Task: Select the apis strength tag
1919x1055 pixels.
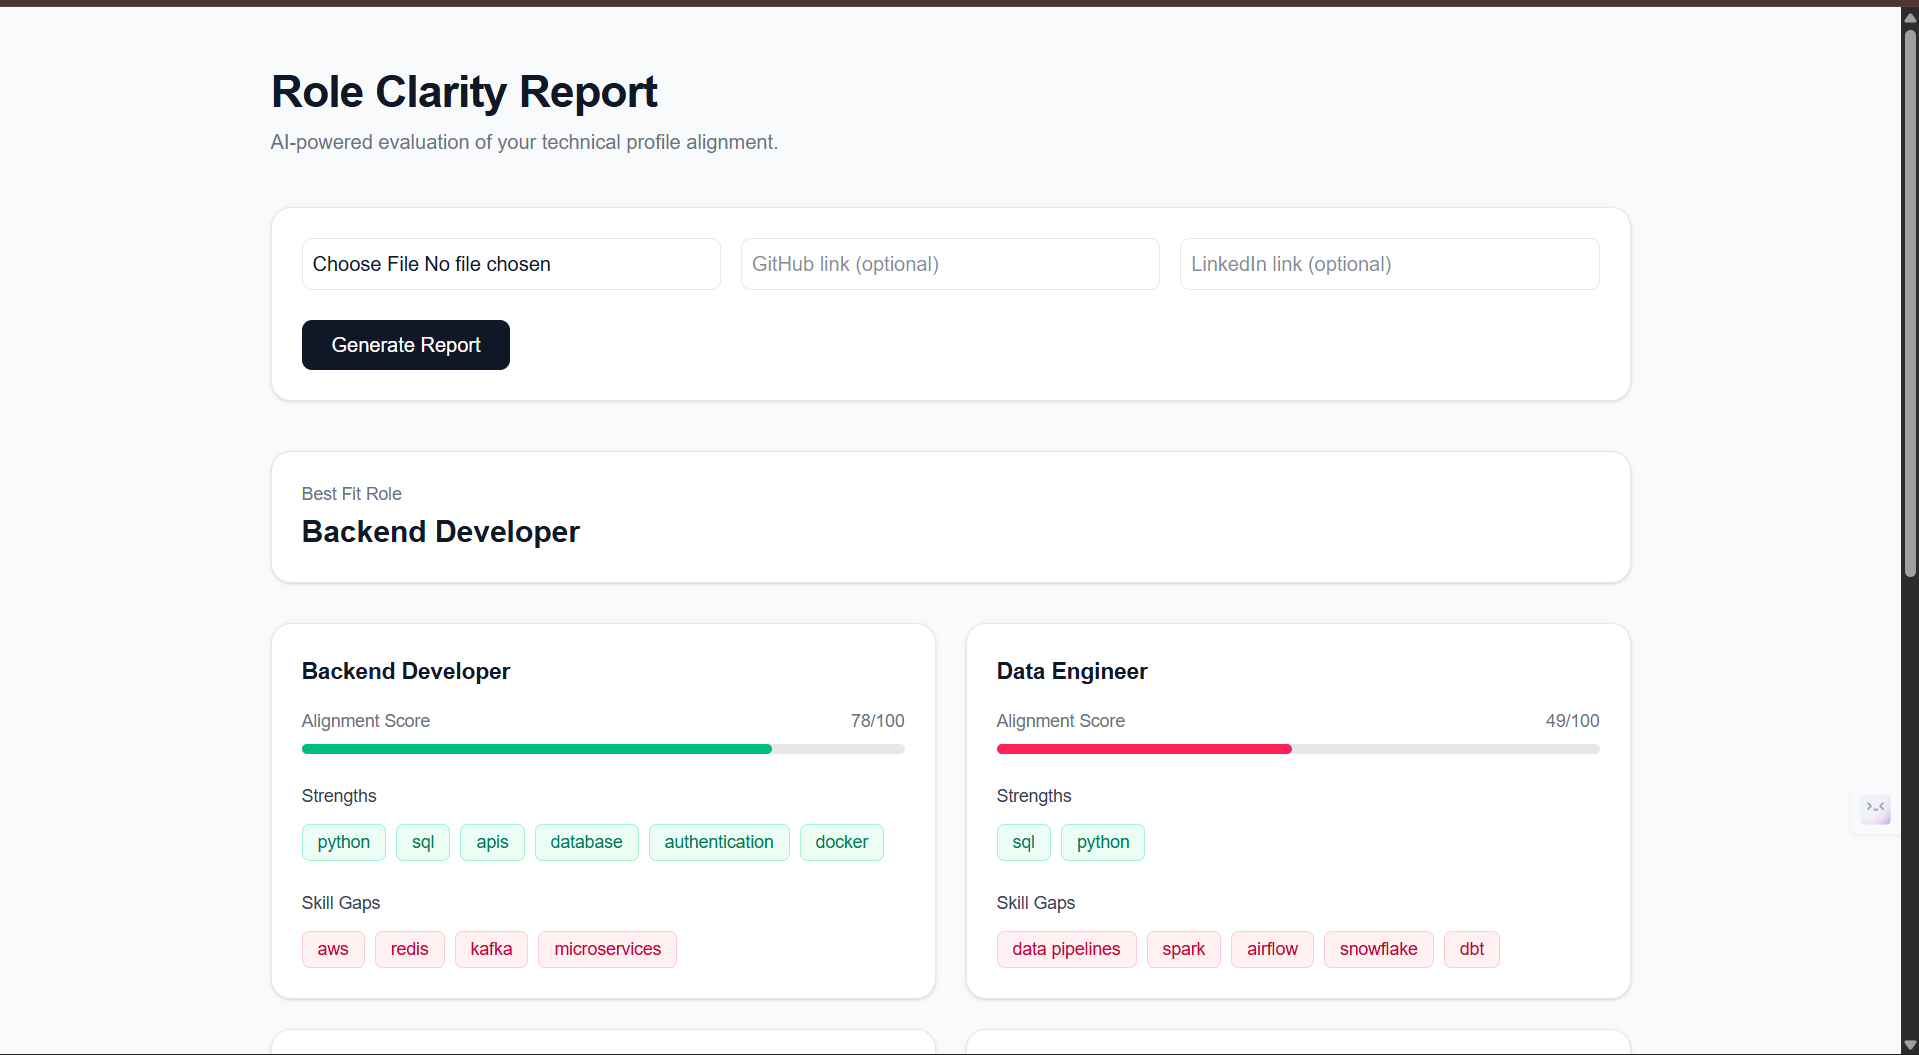Action: click(492, 842)
